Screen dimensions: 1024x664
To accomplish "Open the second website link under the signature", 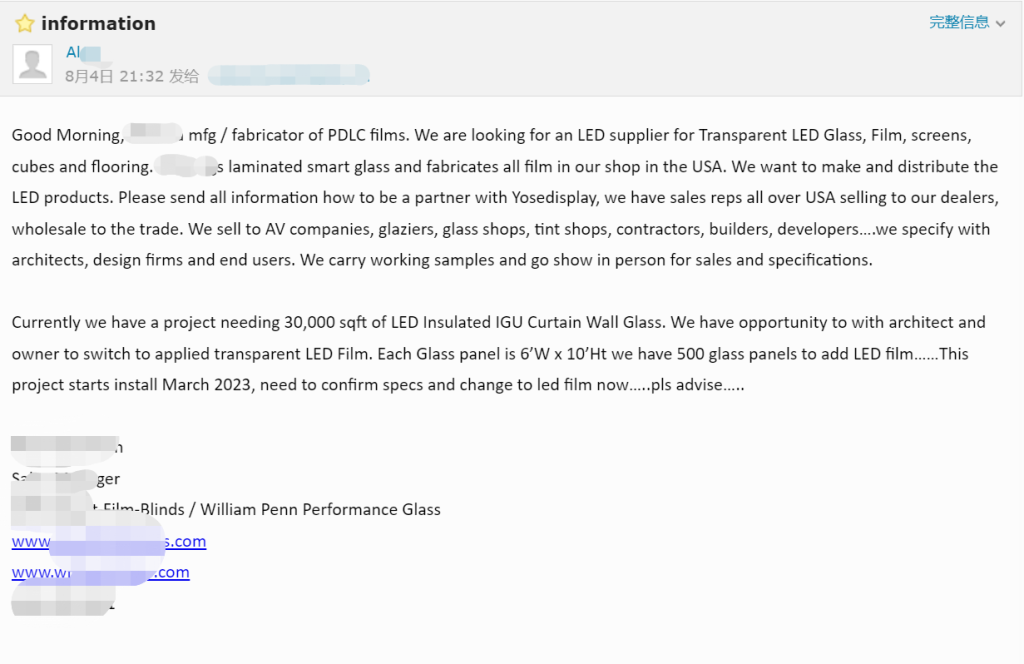I will point(101,573).
